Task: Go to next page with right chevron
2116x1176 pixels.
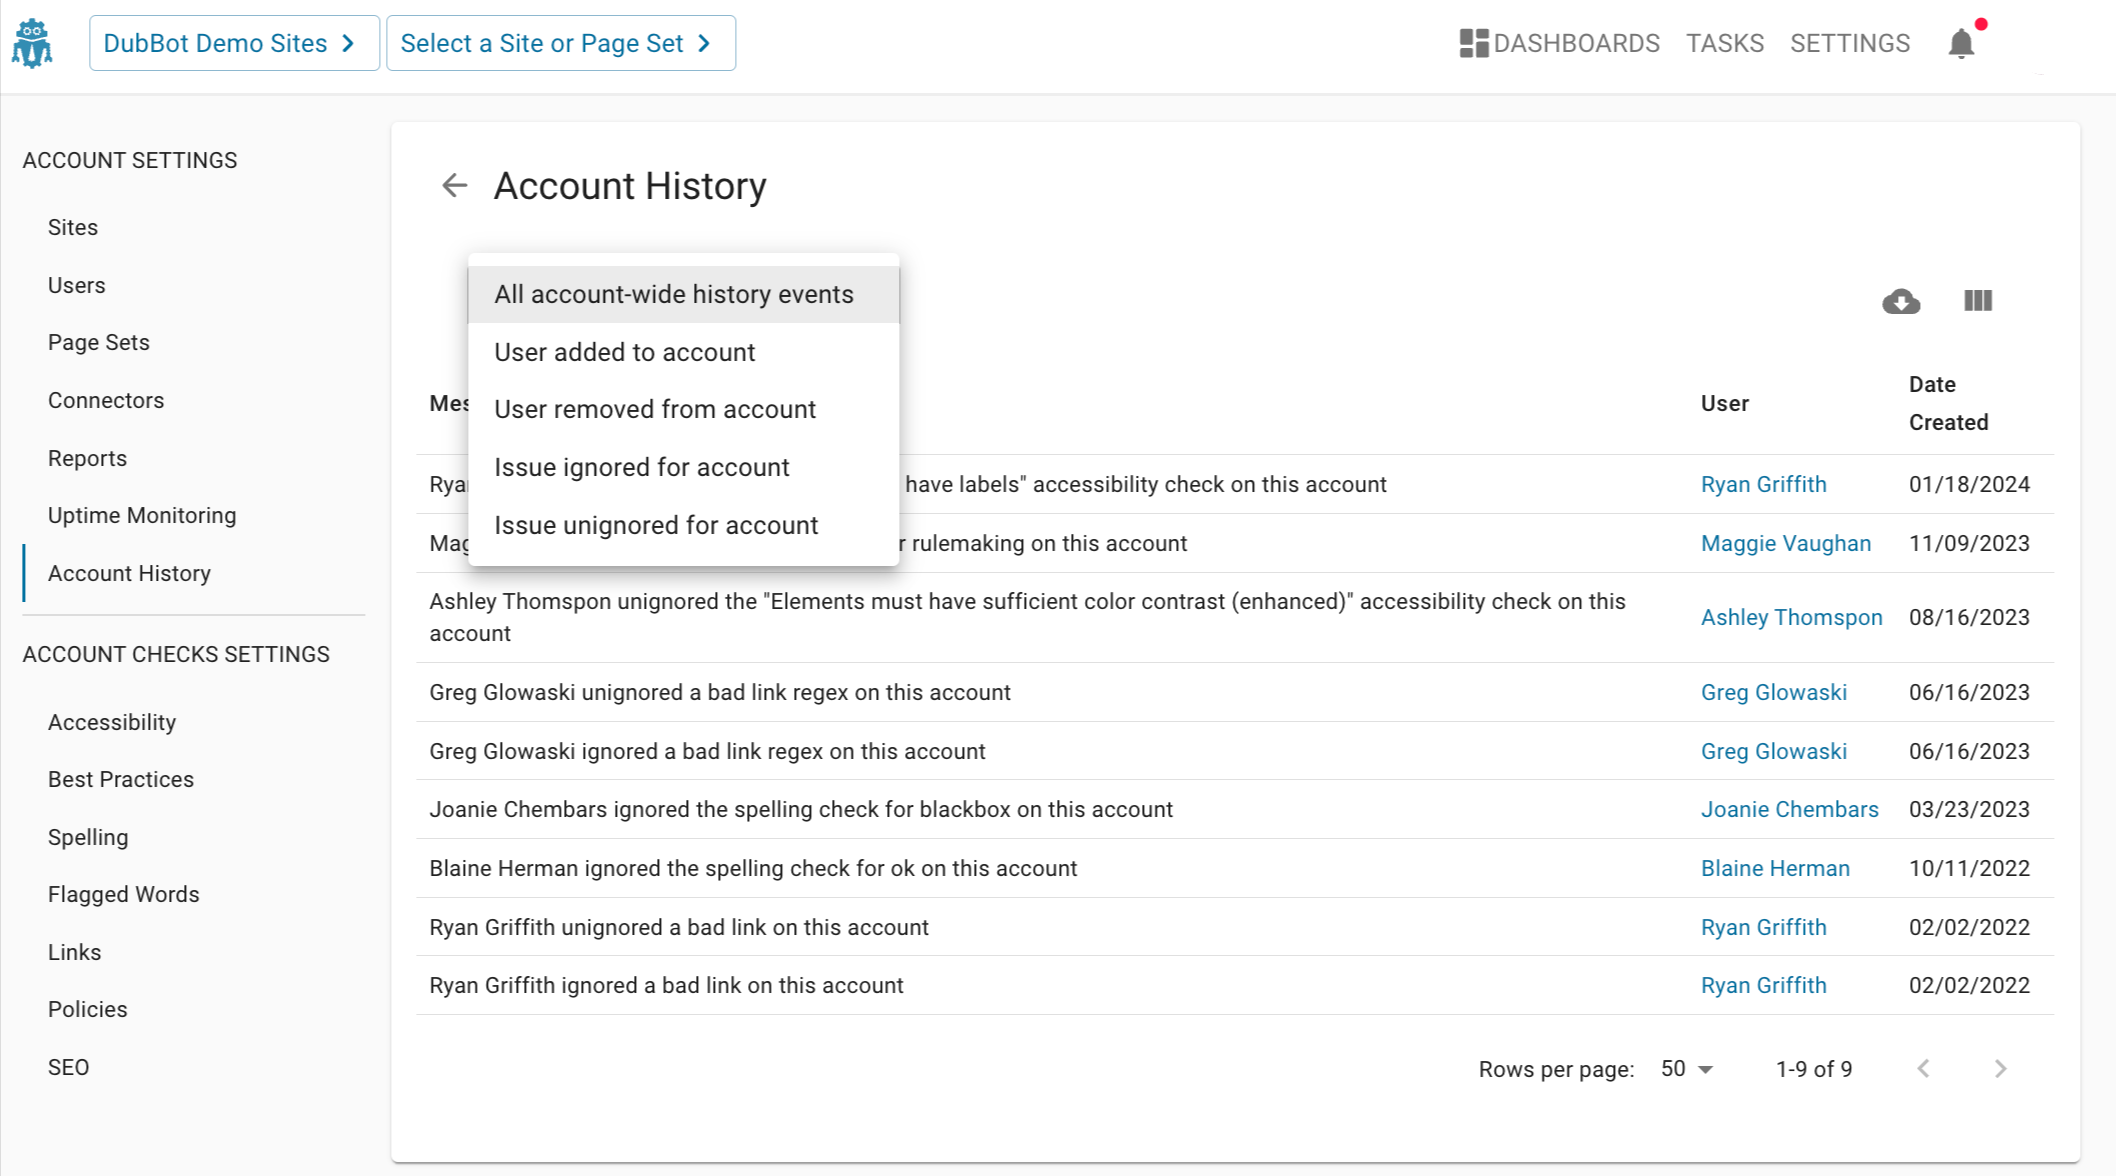Action: 2000,1068
